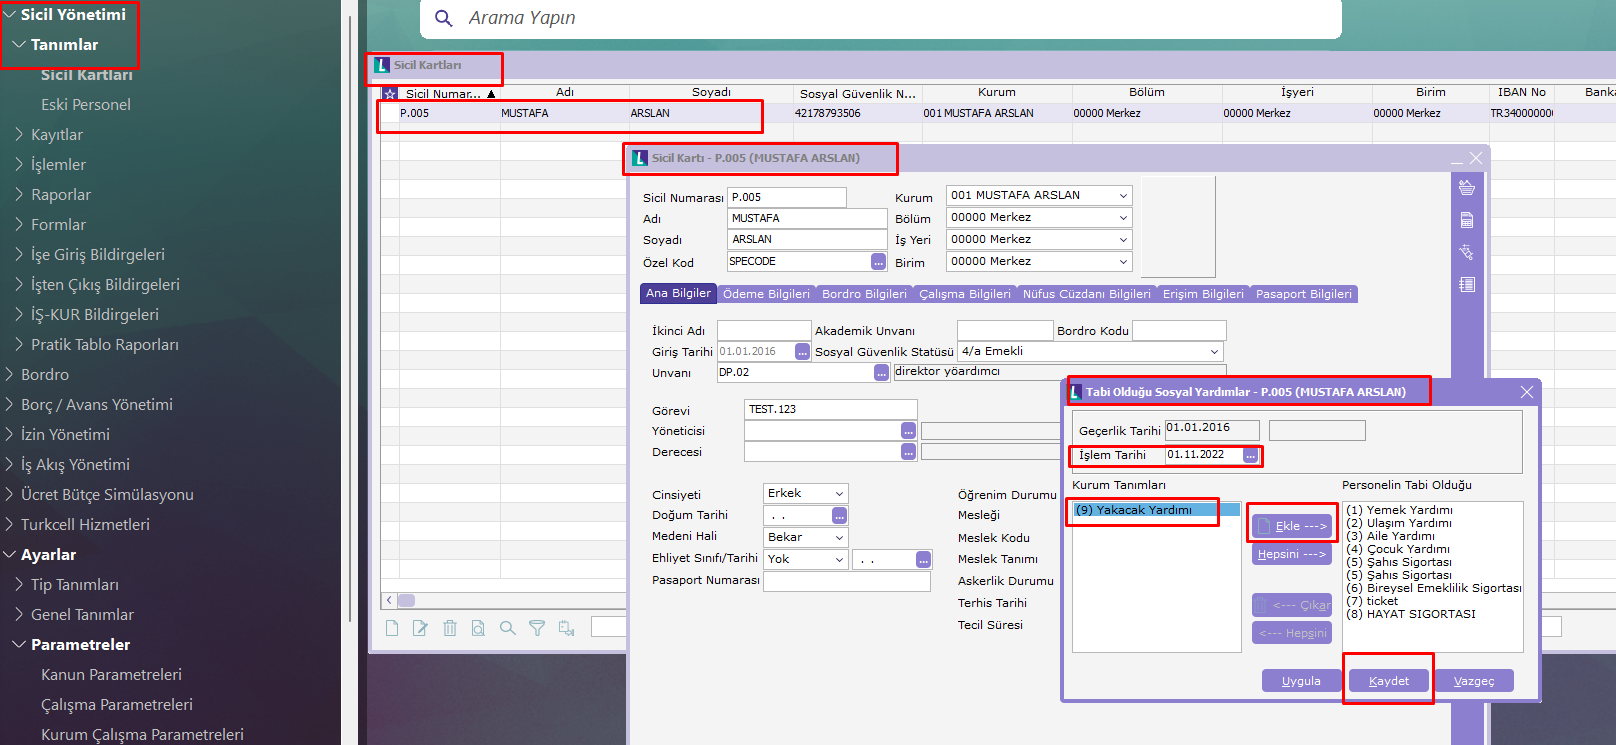Click the Arama Yapın search field
This screenshot has height=745, width=1616.
880,19
